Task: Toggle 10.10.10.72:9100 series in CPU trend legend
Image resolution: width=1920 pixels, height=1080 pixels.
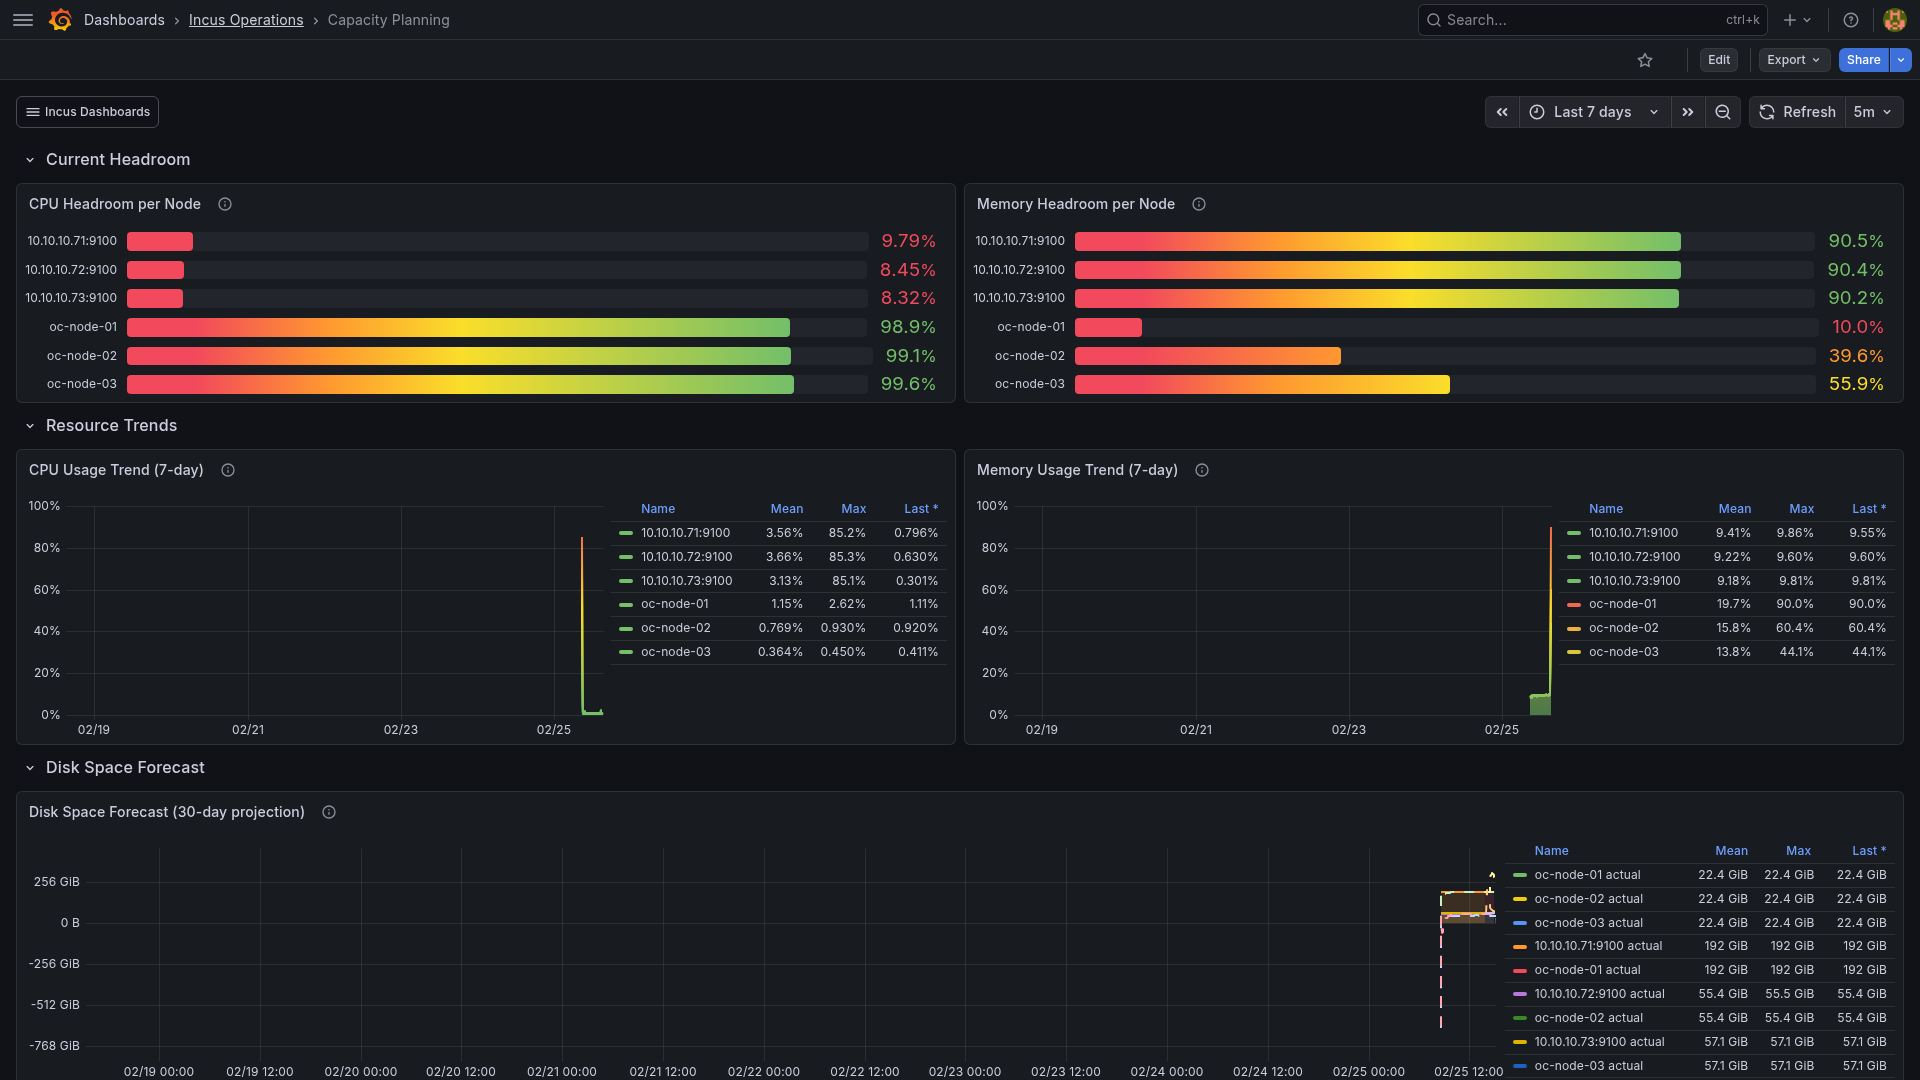Action: (x=686, y=557)
